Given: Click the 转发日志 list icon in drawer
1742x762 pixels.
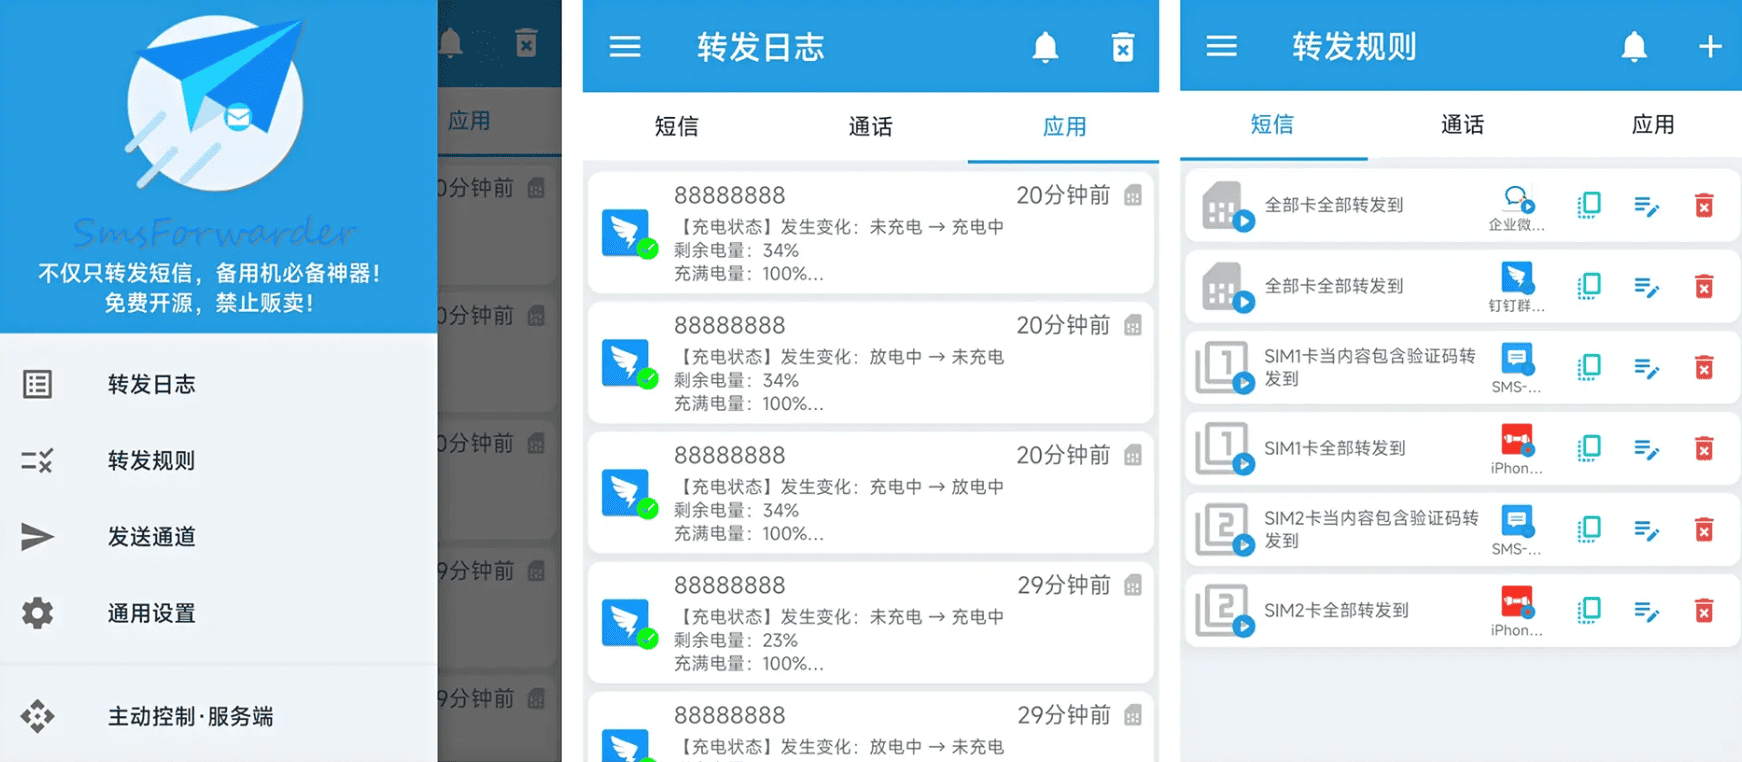Looking at the screenshot, I should [37, 384].
